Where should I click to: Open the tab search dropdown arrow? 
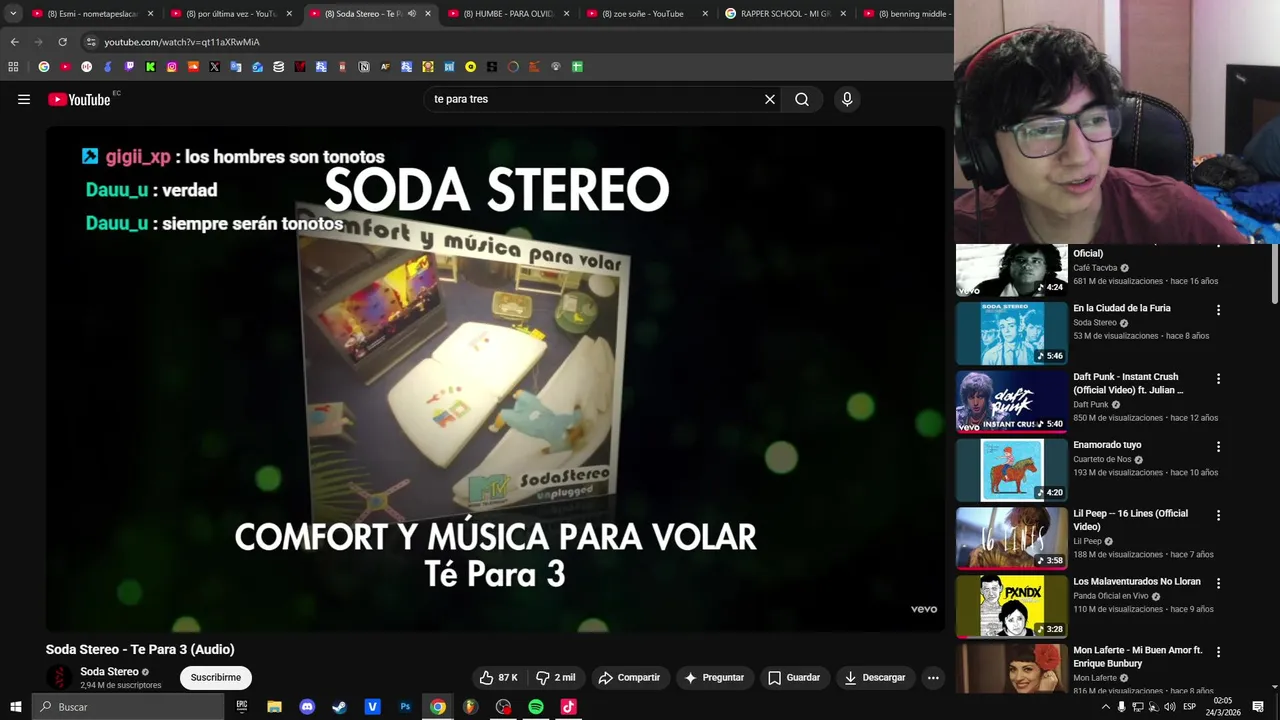click(13, 14)
